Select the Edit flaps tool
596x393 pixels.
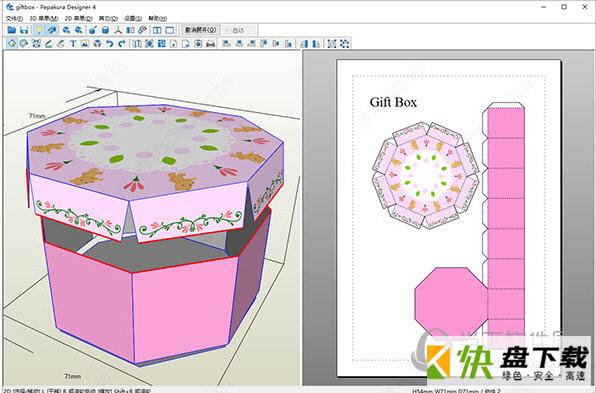tap(60, 43)
